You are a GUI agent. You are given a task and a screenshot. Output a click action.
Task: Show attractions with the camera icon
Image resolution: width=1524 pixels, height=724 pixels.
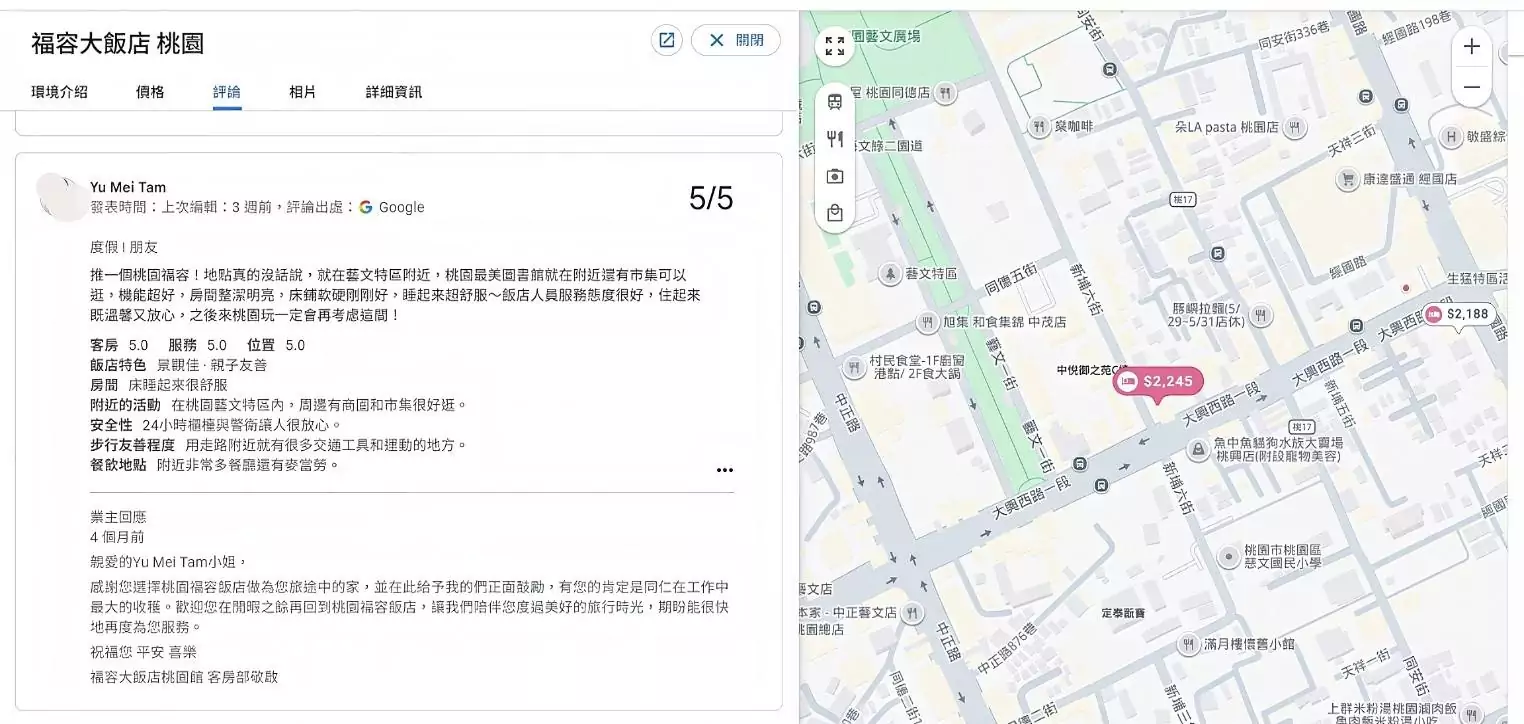pyautogui.click(x=835, y=176)
